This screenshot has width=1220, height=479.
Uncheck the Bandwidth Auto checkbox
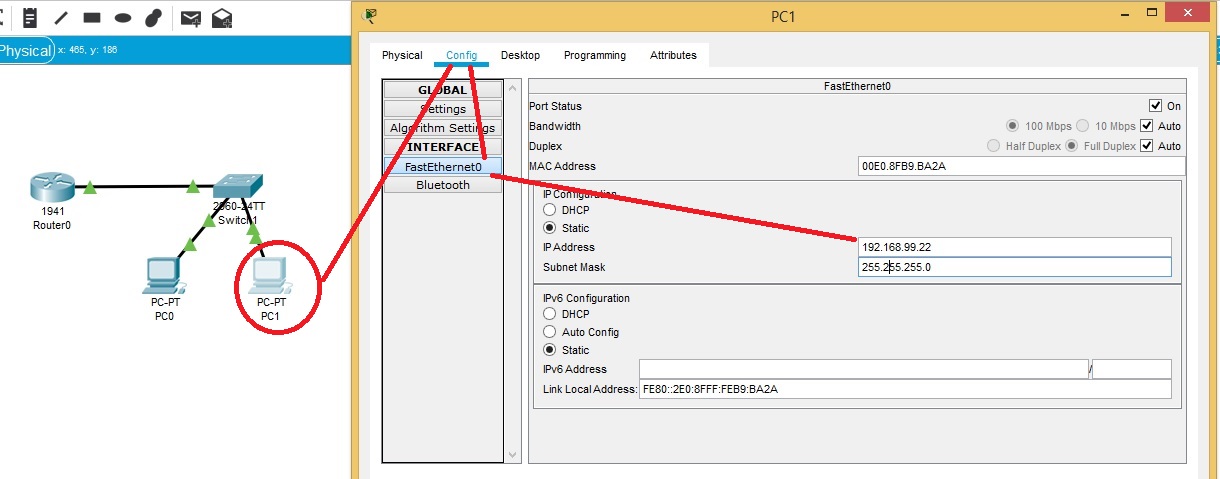pyautogui.click(x=1147, y=126)
